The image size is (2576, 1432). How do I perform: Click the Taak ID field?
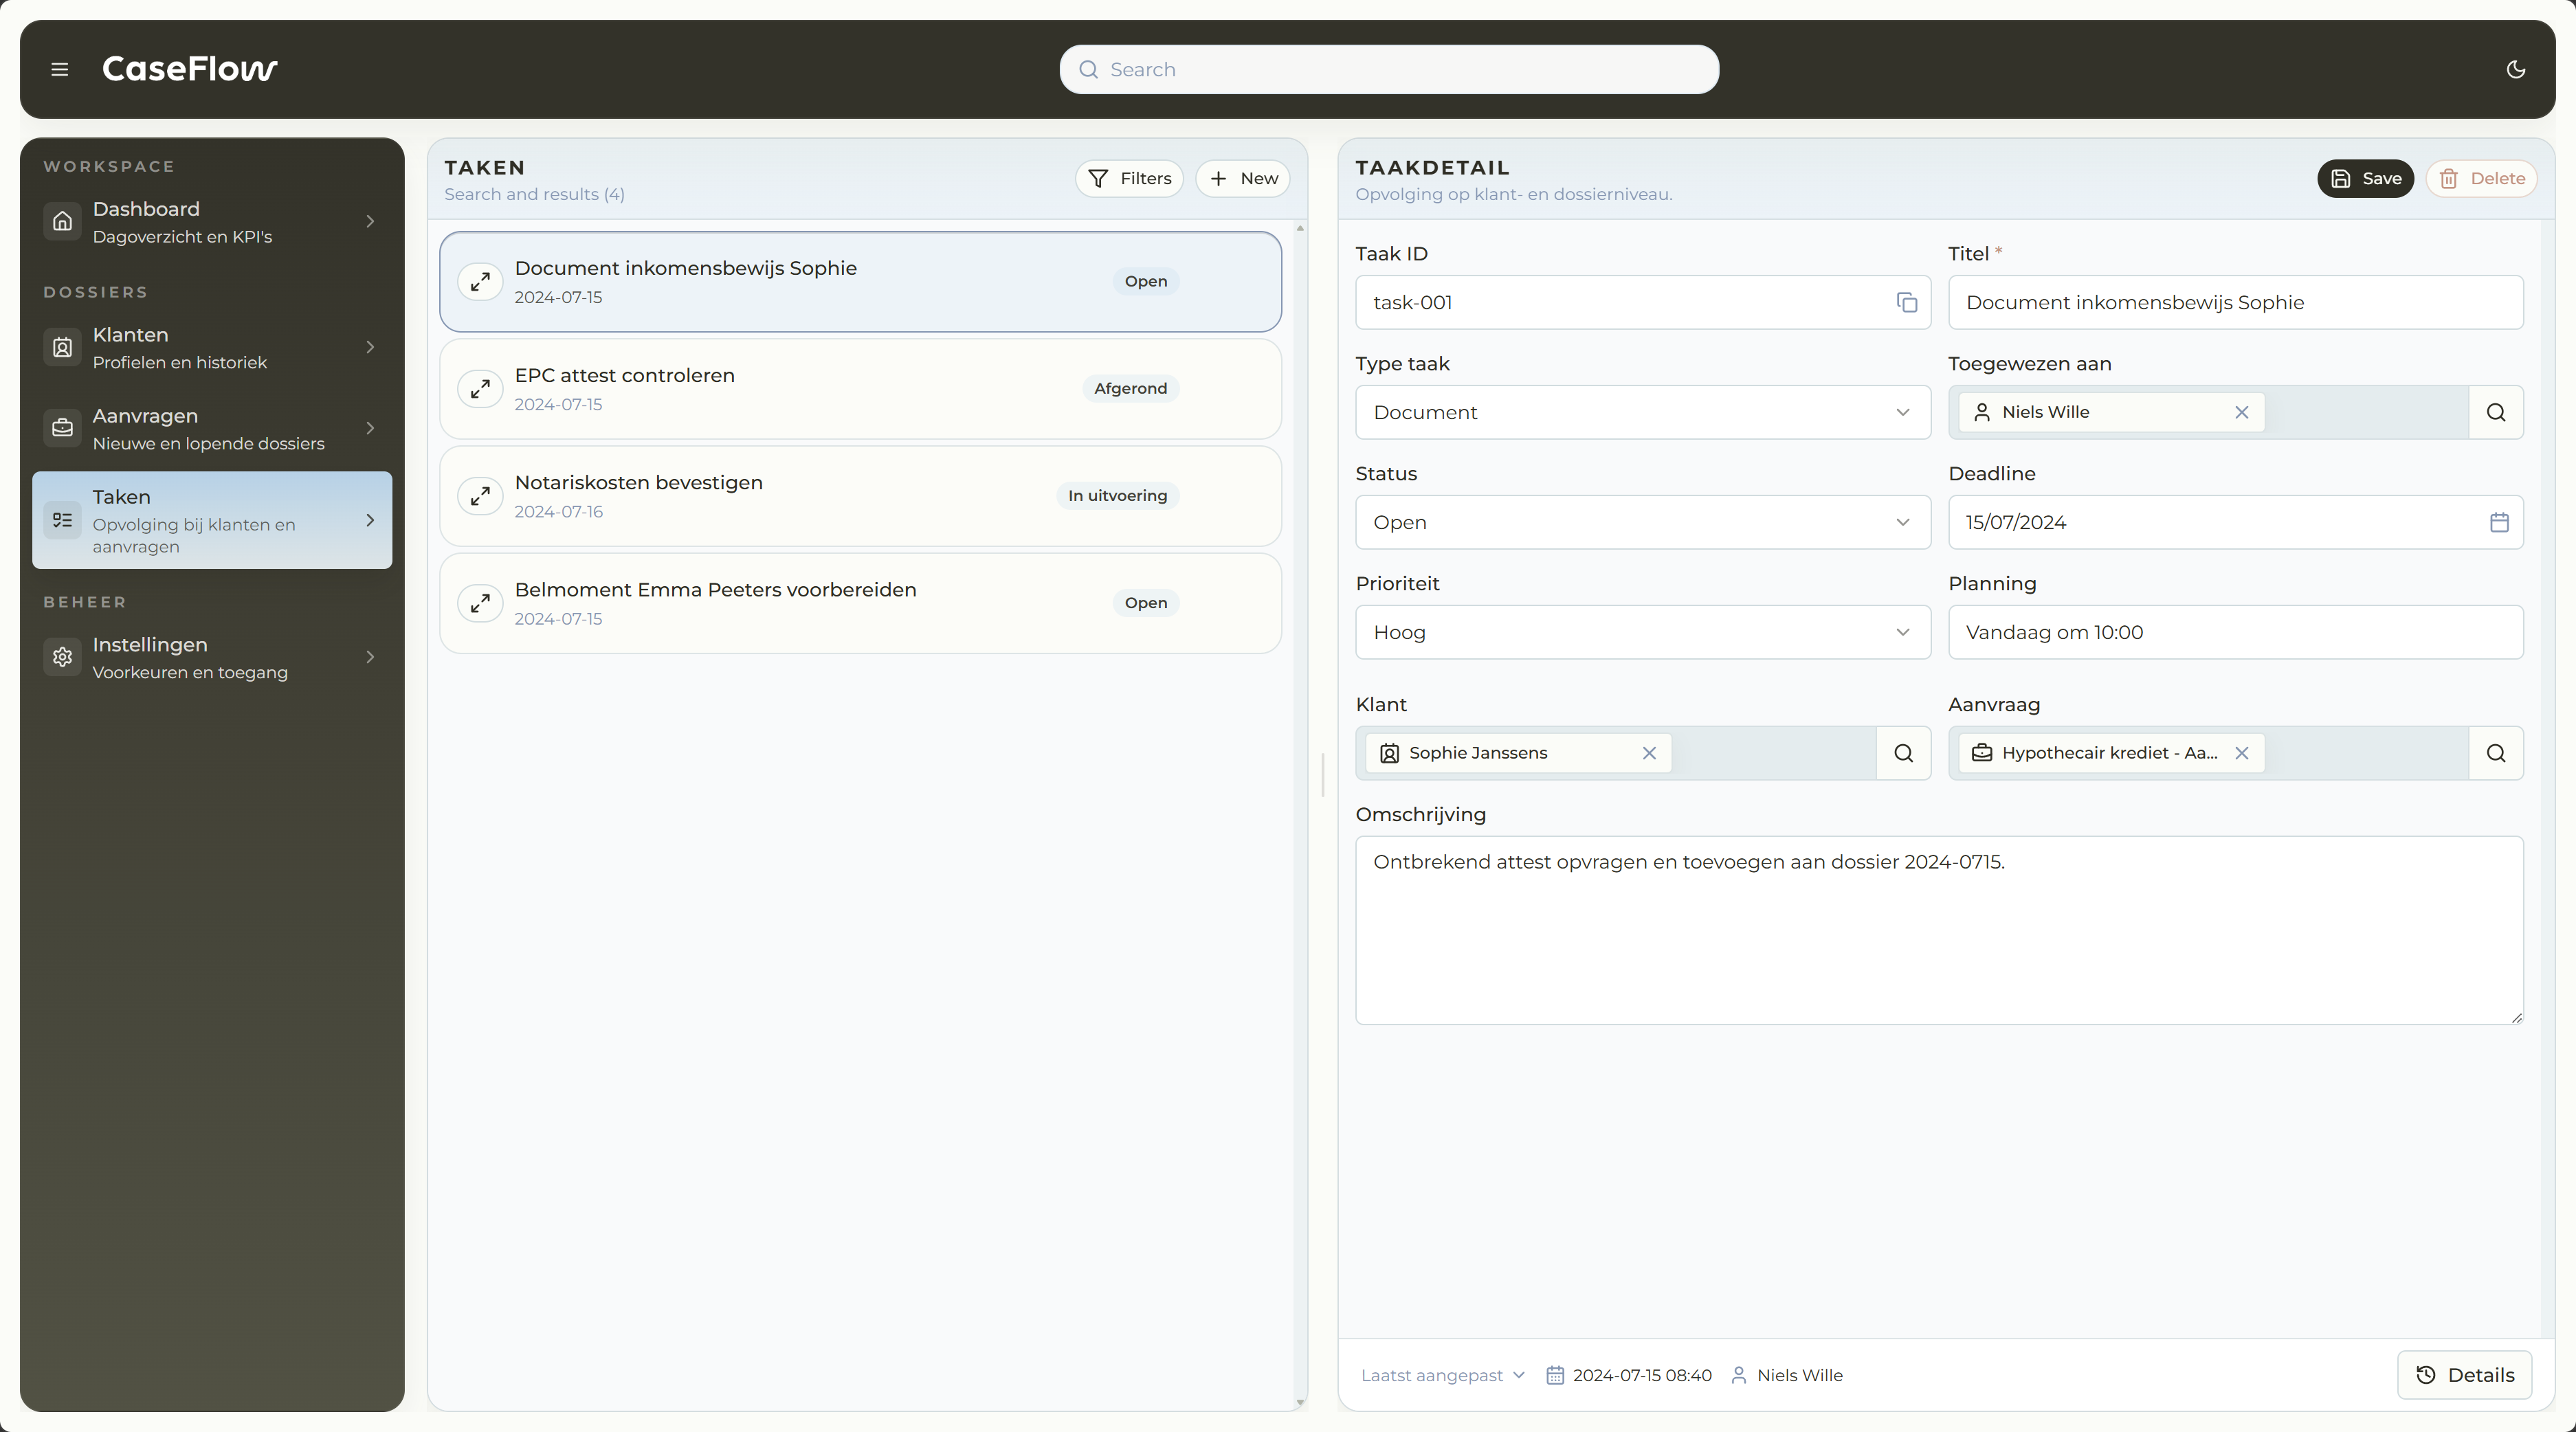coord(1642,302)
